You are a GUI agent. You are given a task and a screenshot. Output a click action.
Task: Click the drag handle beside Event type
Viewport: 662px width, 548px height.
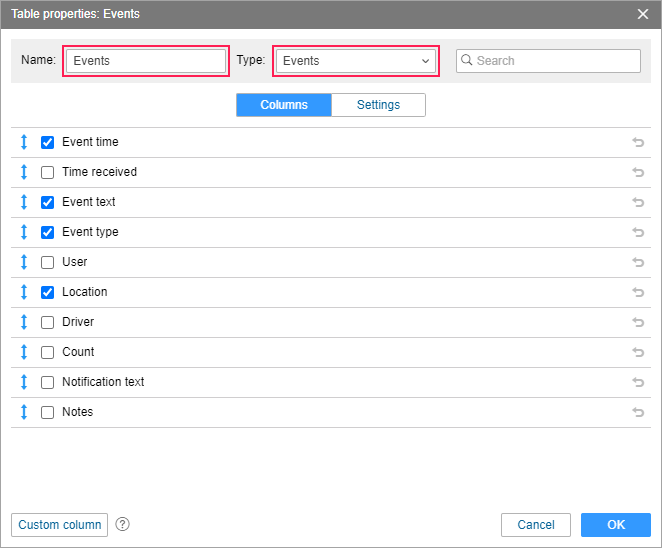coord(23,232)
